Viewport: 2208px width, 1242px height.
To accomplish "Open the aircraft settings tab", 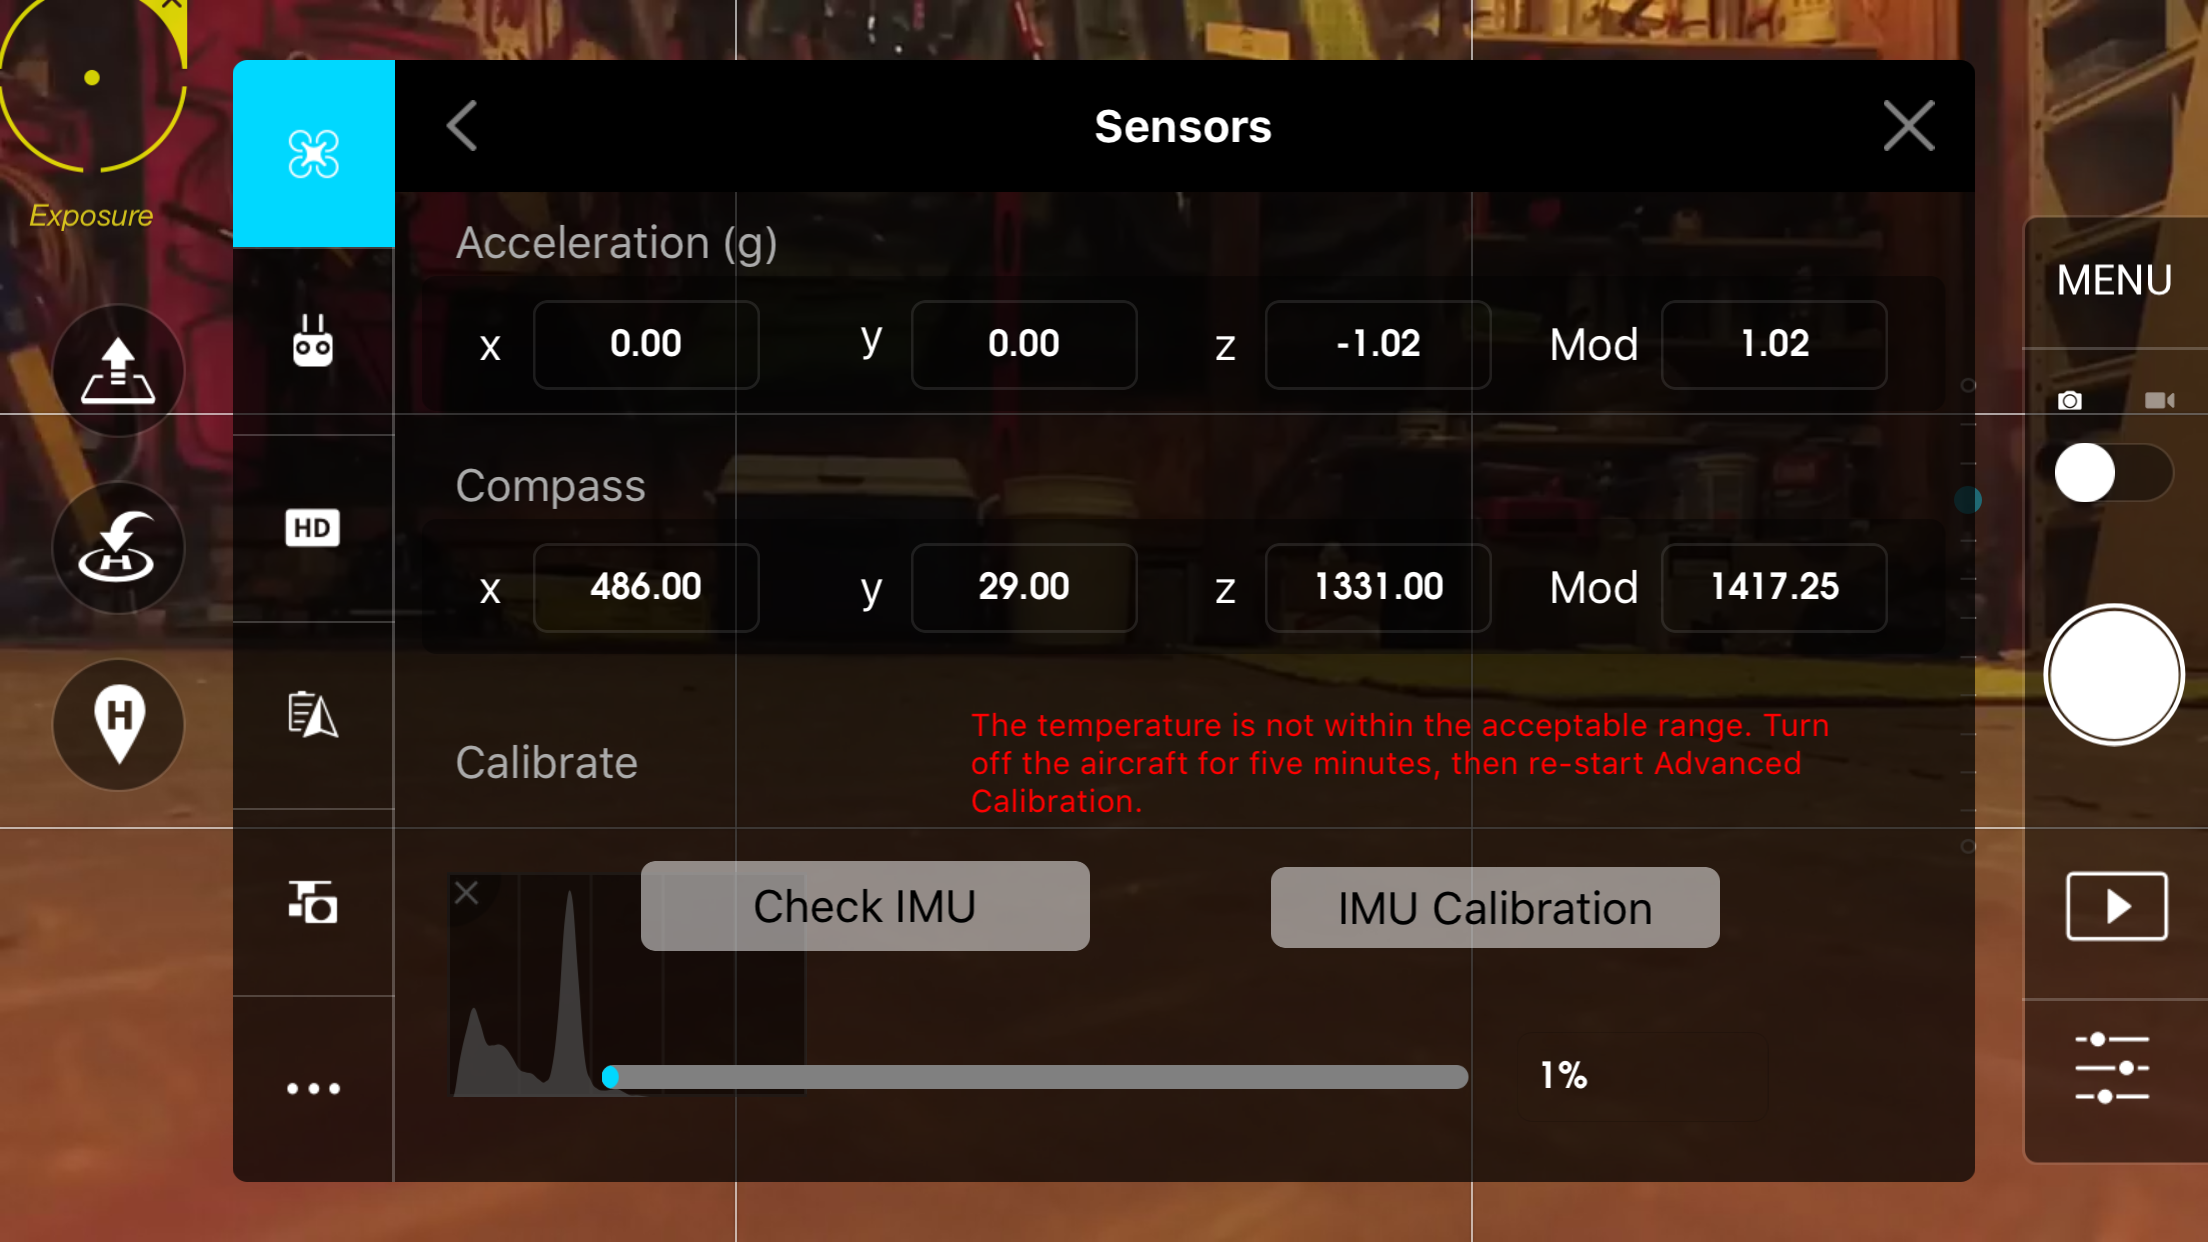I will pos(313,154).
